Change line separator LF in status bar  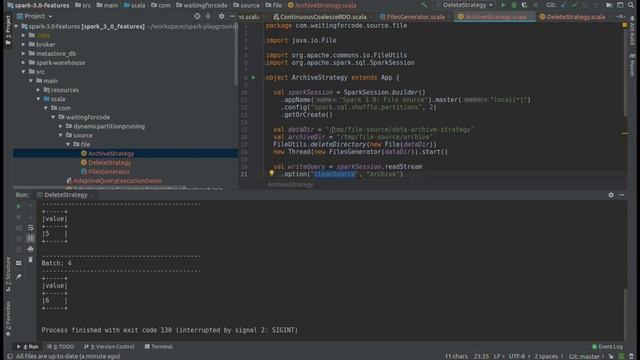pyautogui.click(x=498, y=356)
